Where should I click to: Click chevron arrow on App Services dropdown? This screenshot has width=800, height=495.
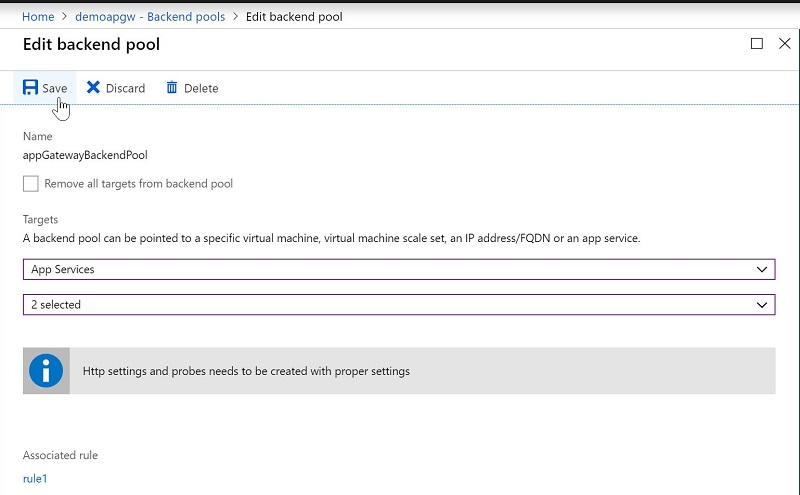[x=763, y=270]
